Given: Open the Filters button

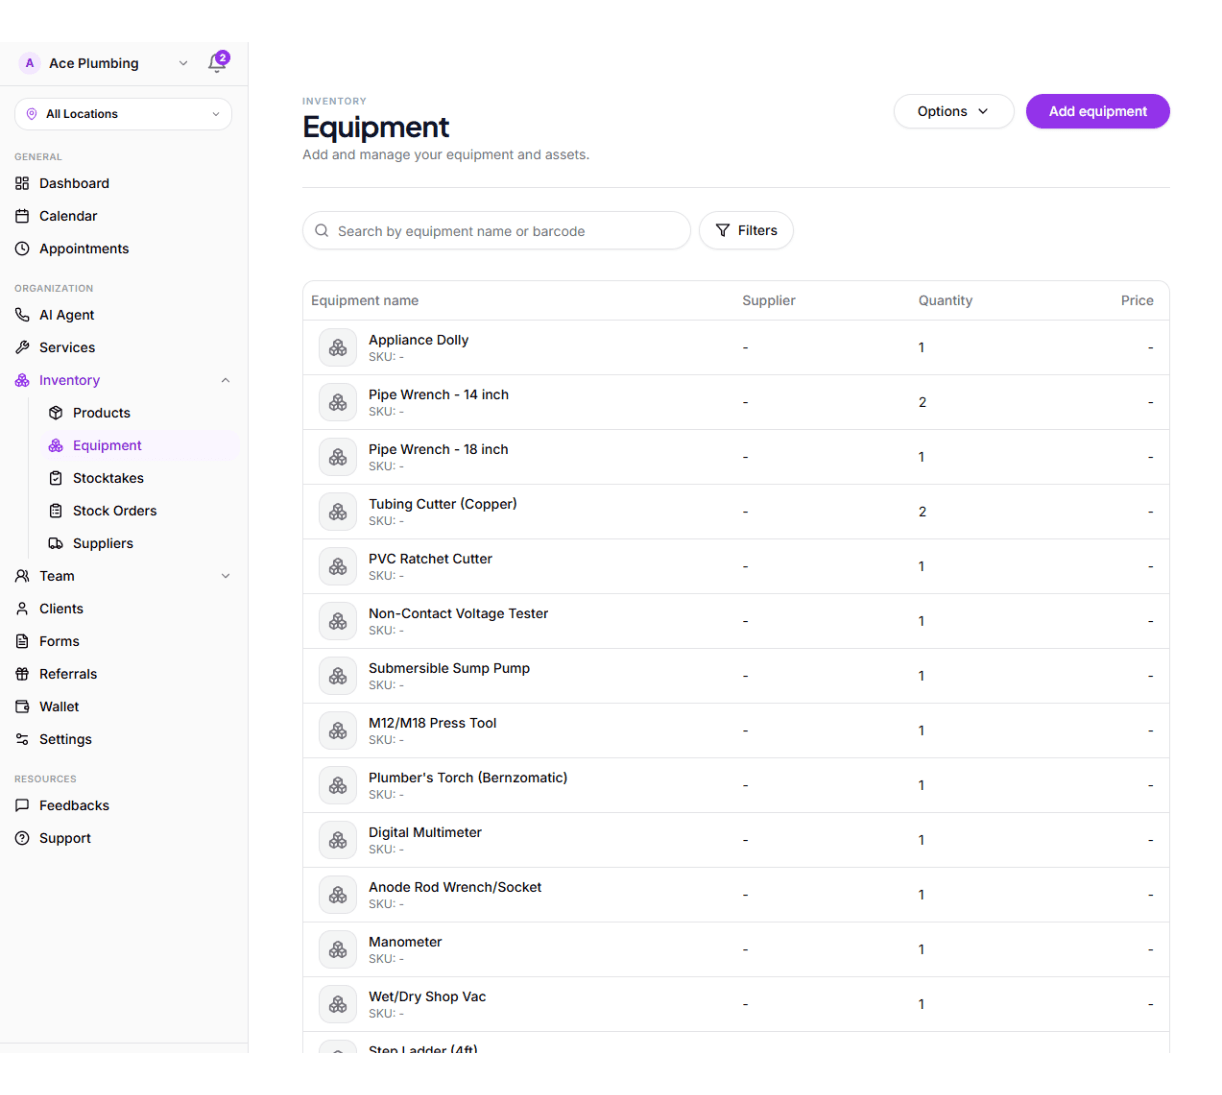Looking at the screenshot, I should tap(746, 231).
